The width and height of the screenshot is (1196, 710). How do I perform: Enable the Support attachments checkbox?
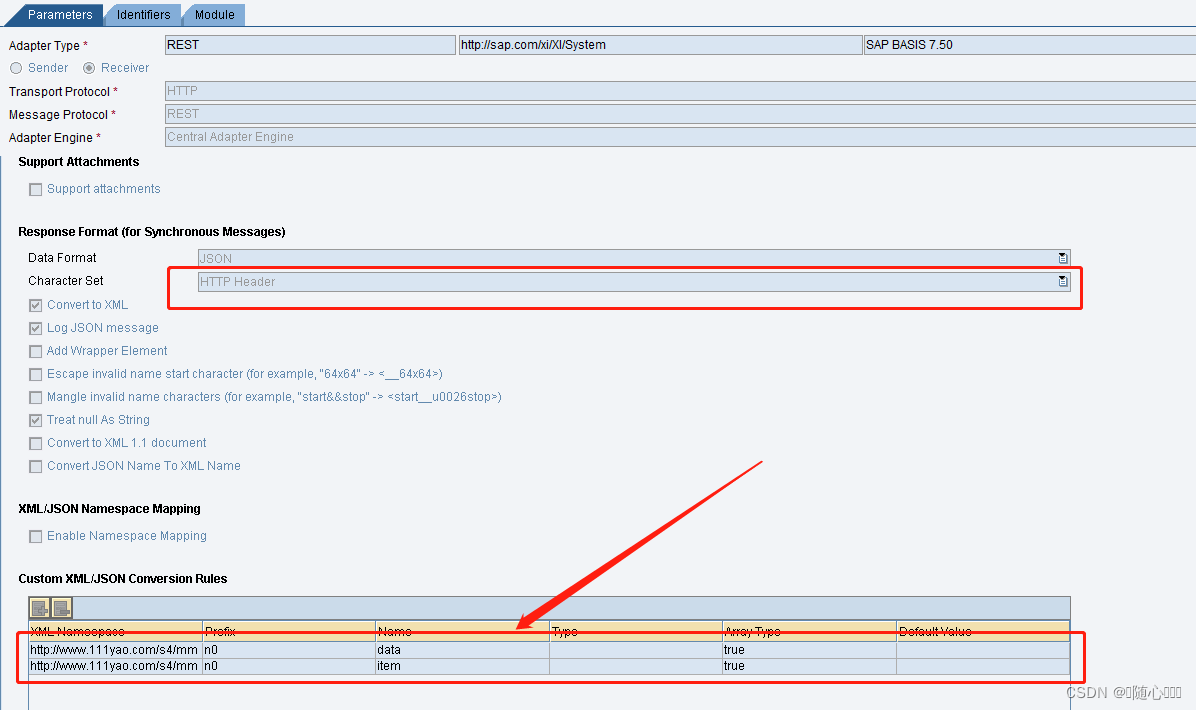(36, 189)
